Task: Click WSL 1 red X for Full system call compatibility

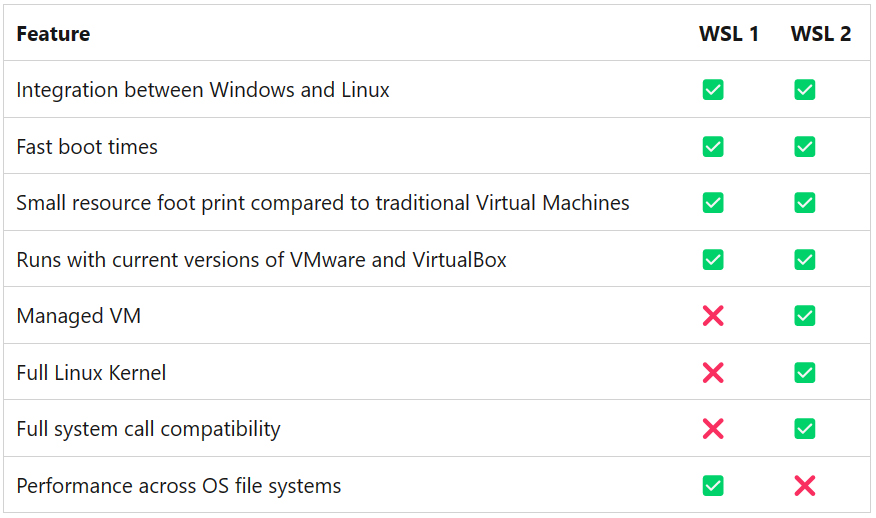Action: pyautogui.click(x=713, y=429)
